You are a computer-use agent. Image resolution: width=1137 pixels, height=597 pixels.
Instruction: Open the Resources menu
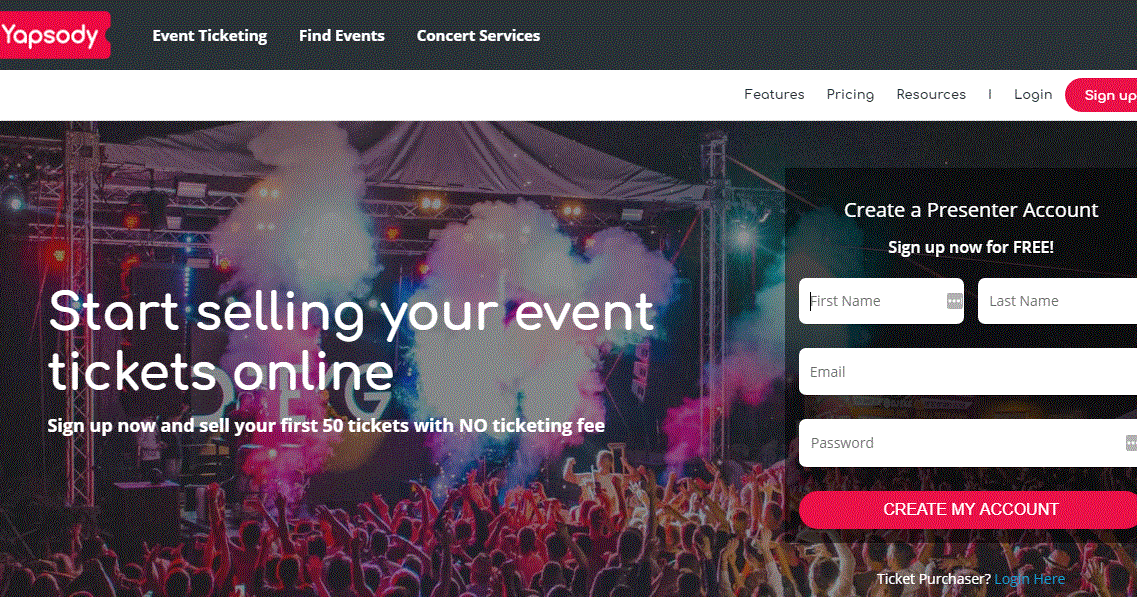(x=931, y=94)
